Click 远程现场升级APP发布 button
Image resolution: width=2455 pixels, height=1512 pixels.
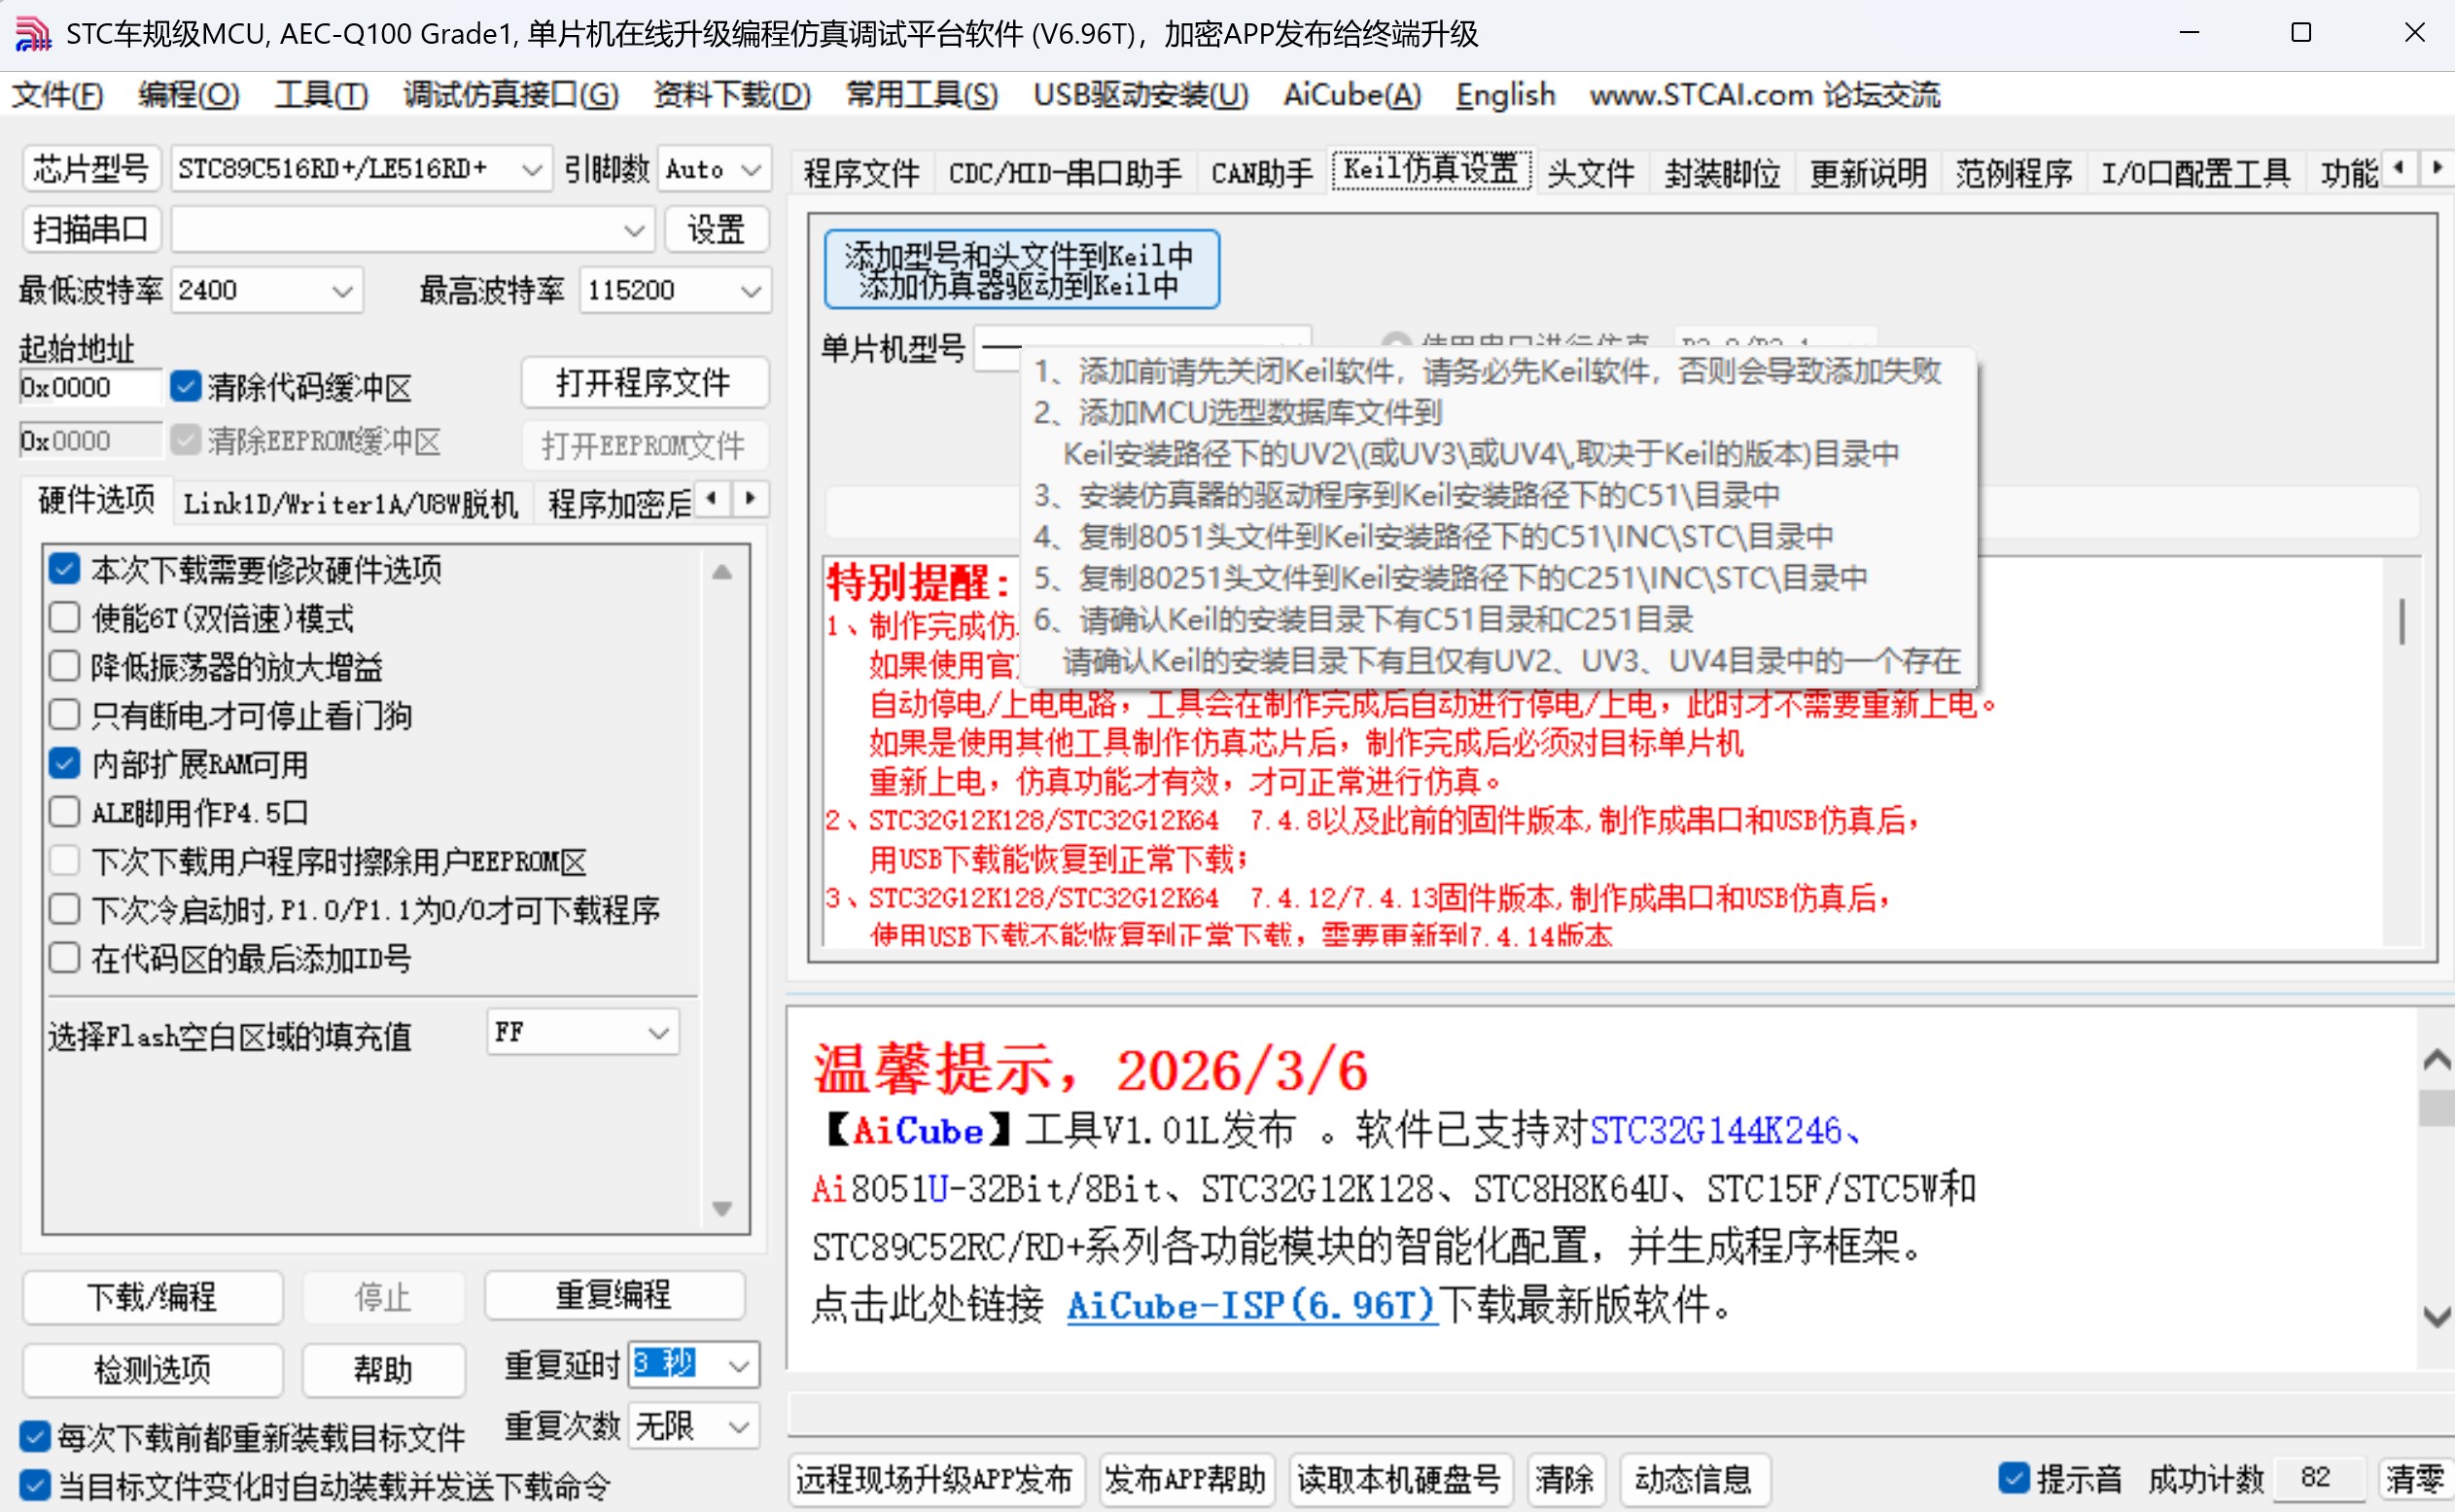point(935,1479)
